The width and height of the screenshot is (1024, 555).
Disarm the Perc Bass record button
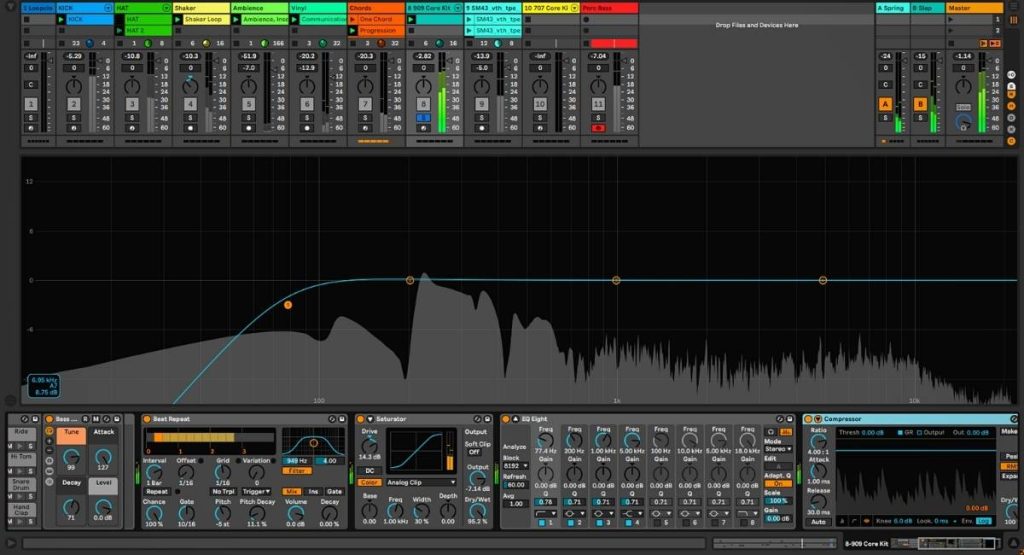click(x=598, y=128)
